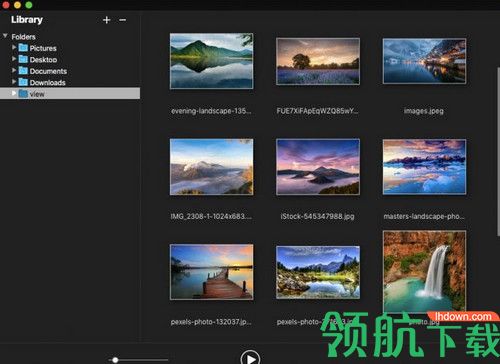500x364 pixels.
Task: Click the evening-landscape-135... file name
Action: tap(211, 111)
